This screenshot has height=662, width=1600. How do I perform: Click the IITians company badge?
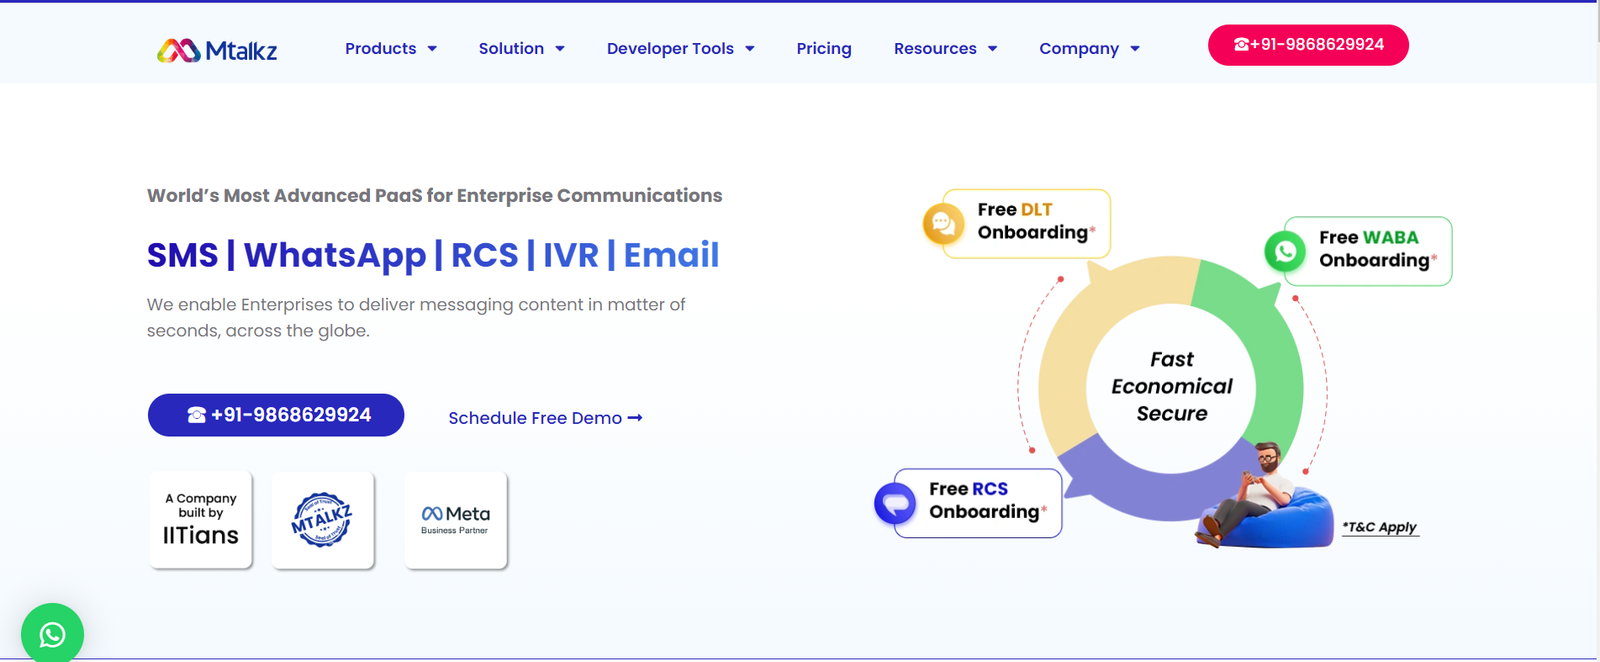click(x=201, y=520)
